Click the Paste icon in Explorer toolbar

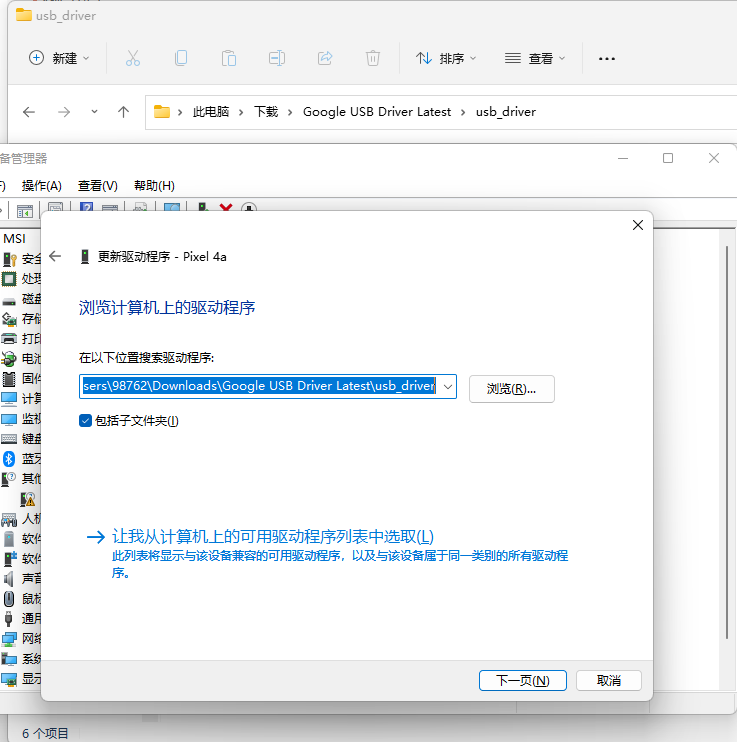[x=229, y=58]
